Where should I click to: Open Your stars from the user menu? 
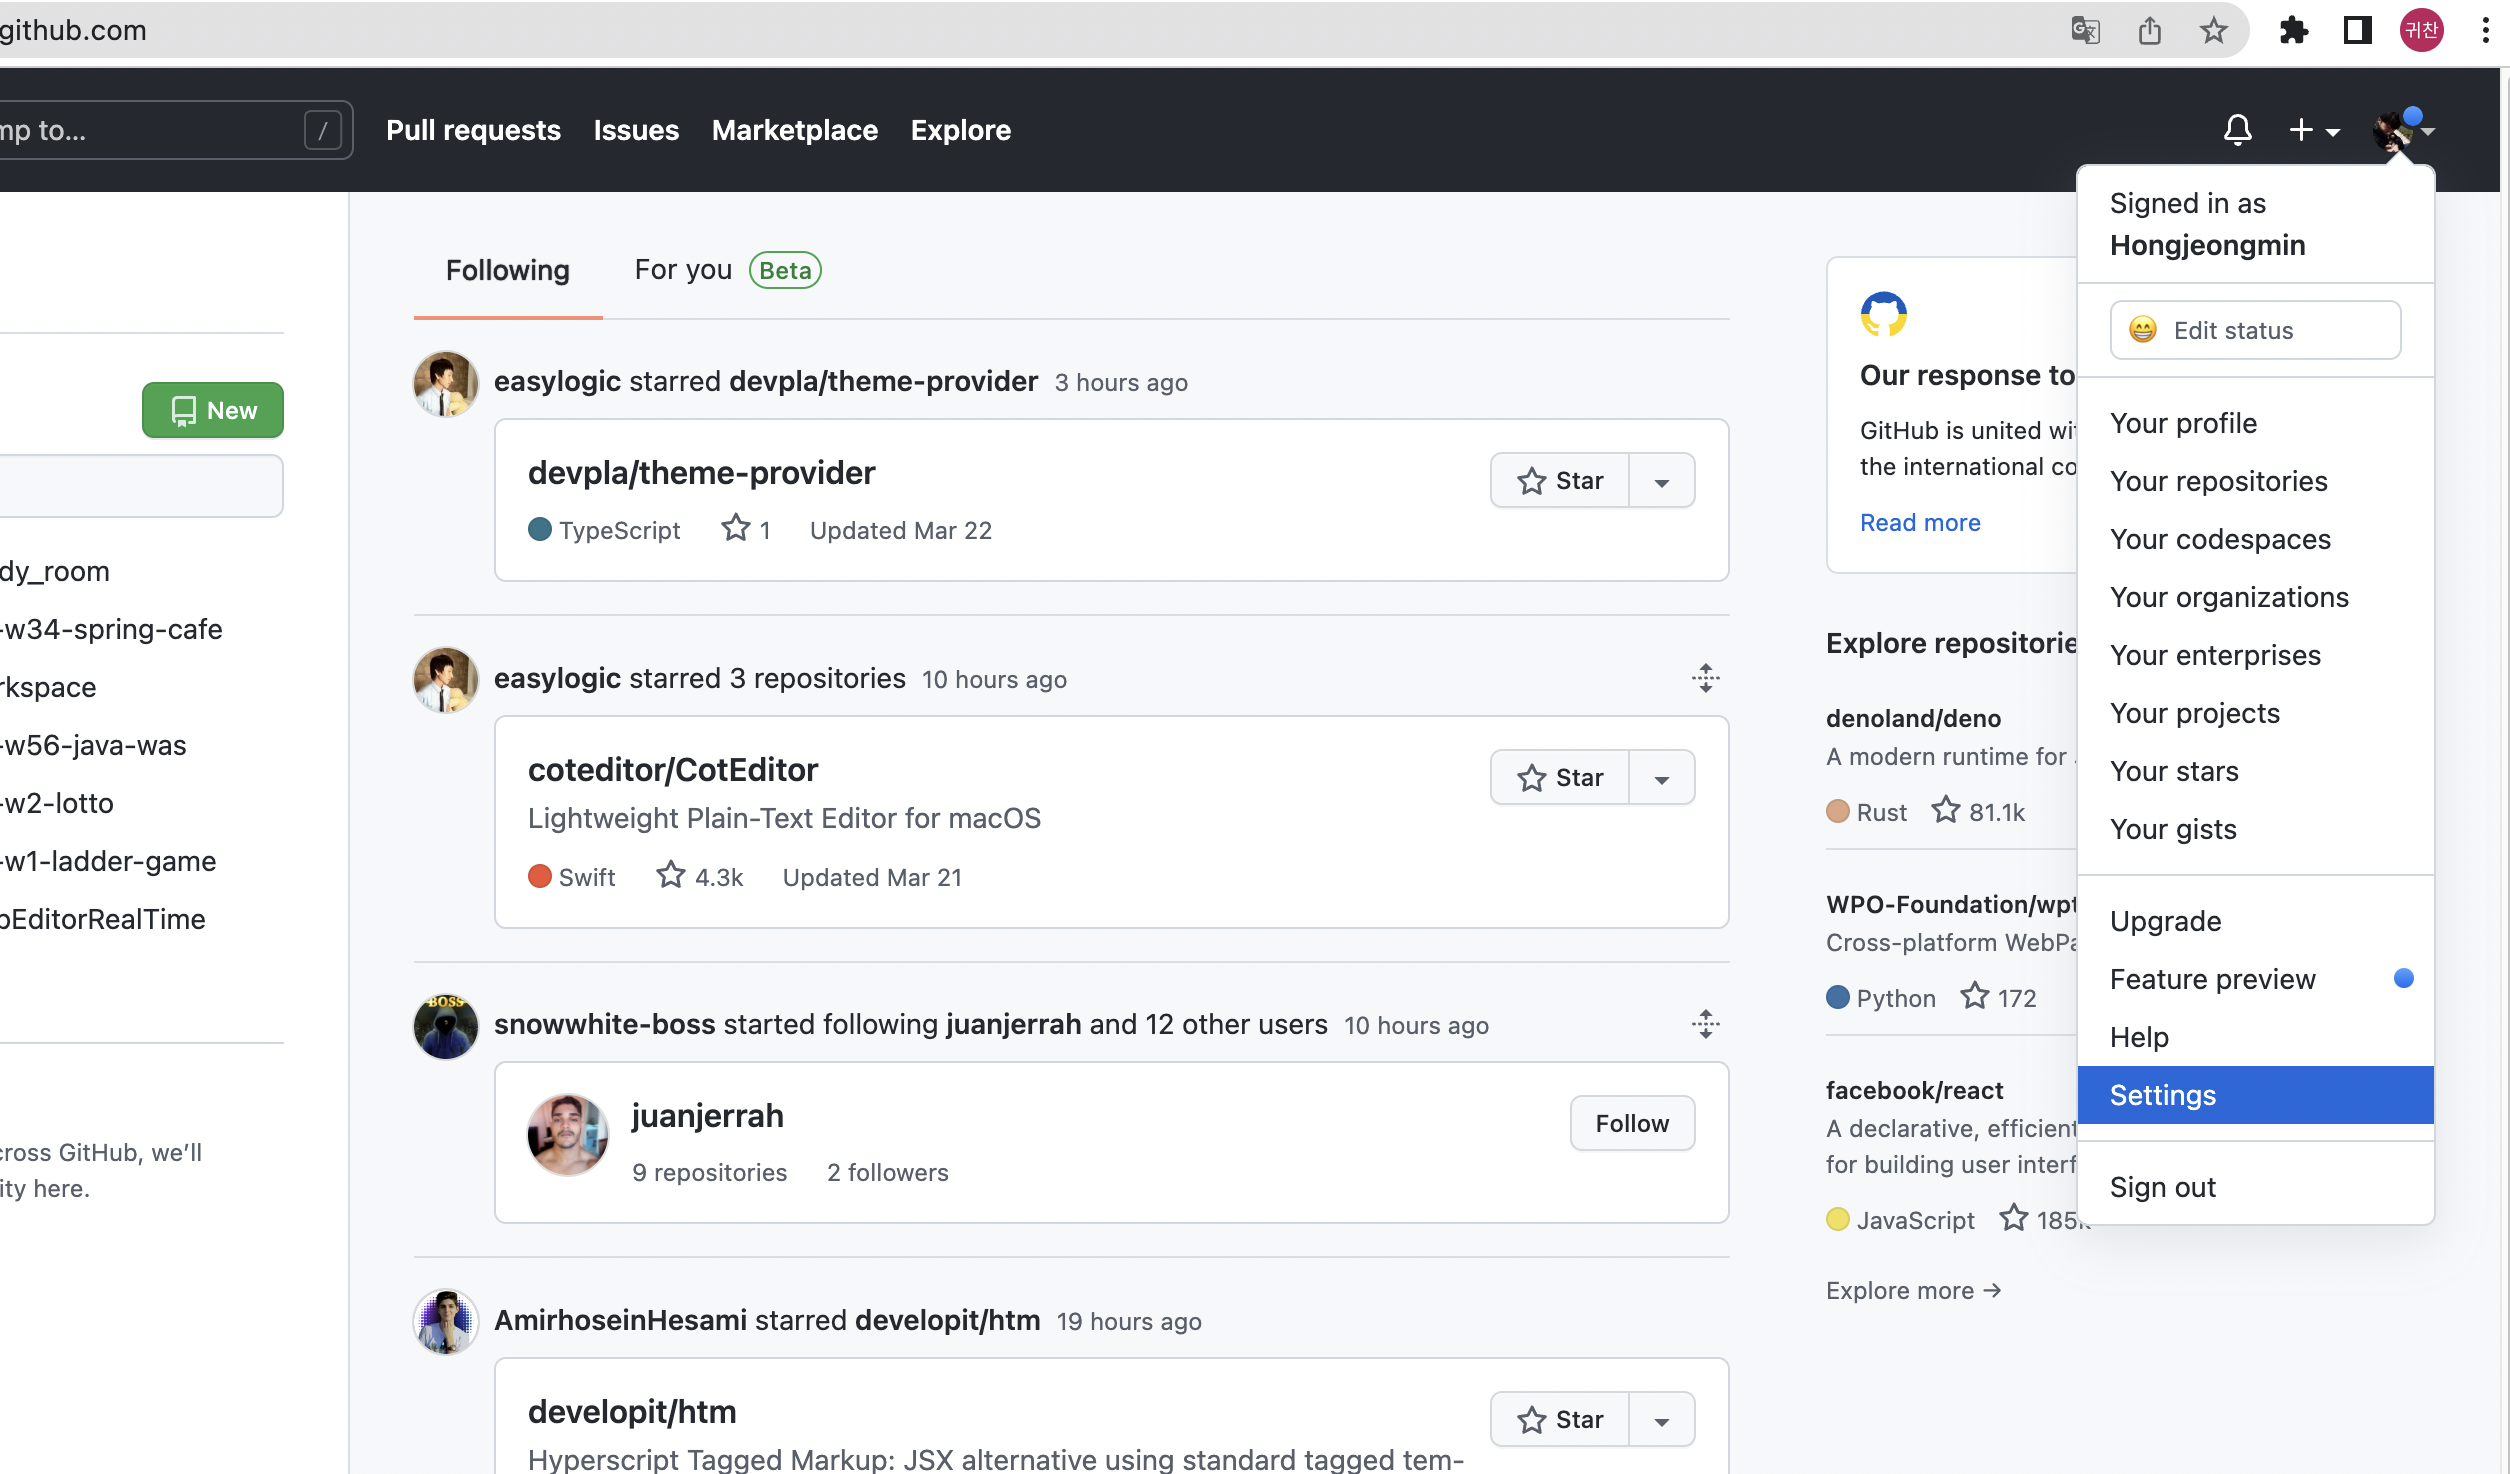pyautogui.click(x=2173, y=771)
